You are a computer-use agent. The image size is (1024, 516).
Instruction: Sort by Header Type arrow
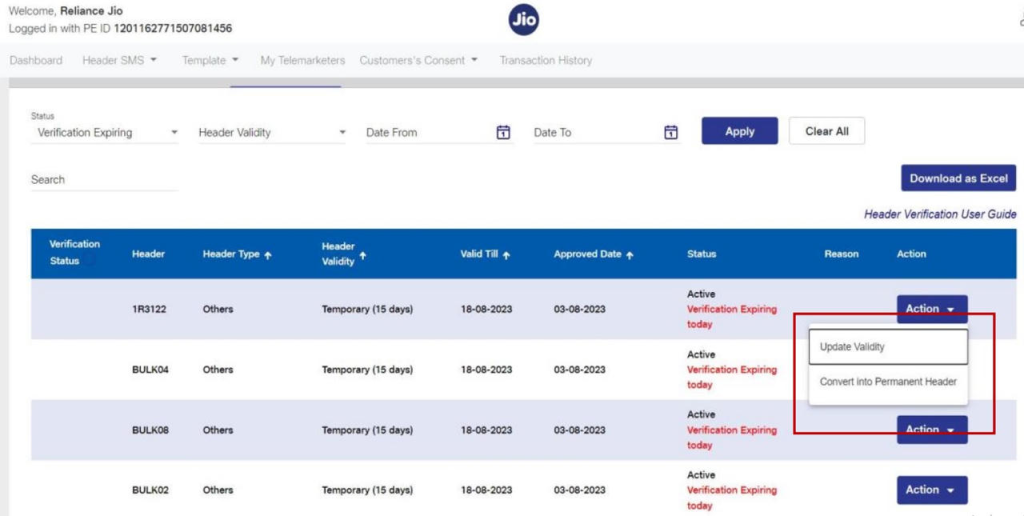268,255
